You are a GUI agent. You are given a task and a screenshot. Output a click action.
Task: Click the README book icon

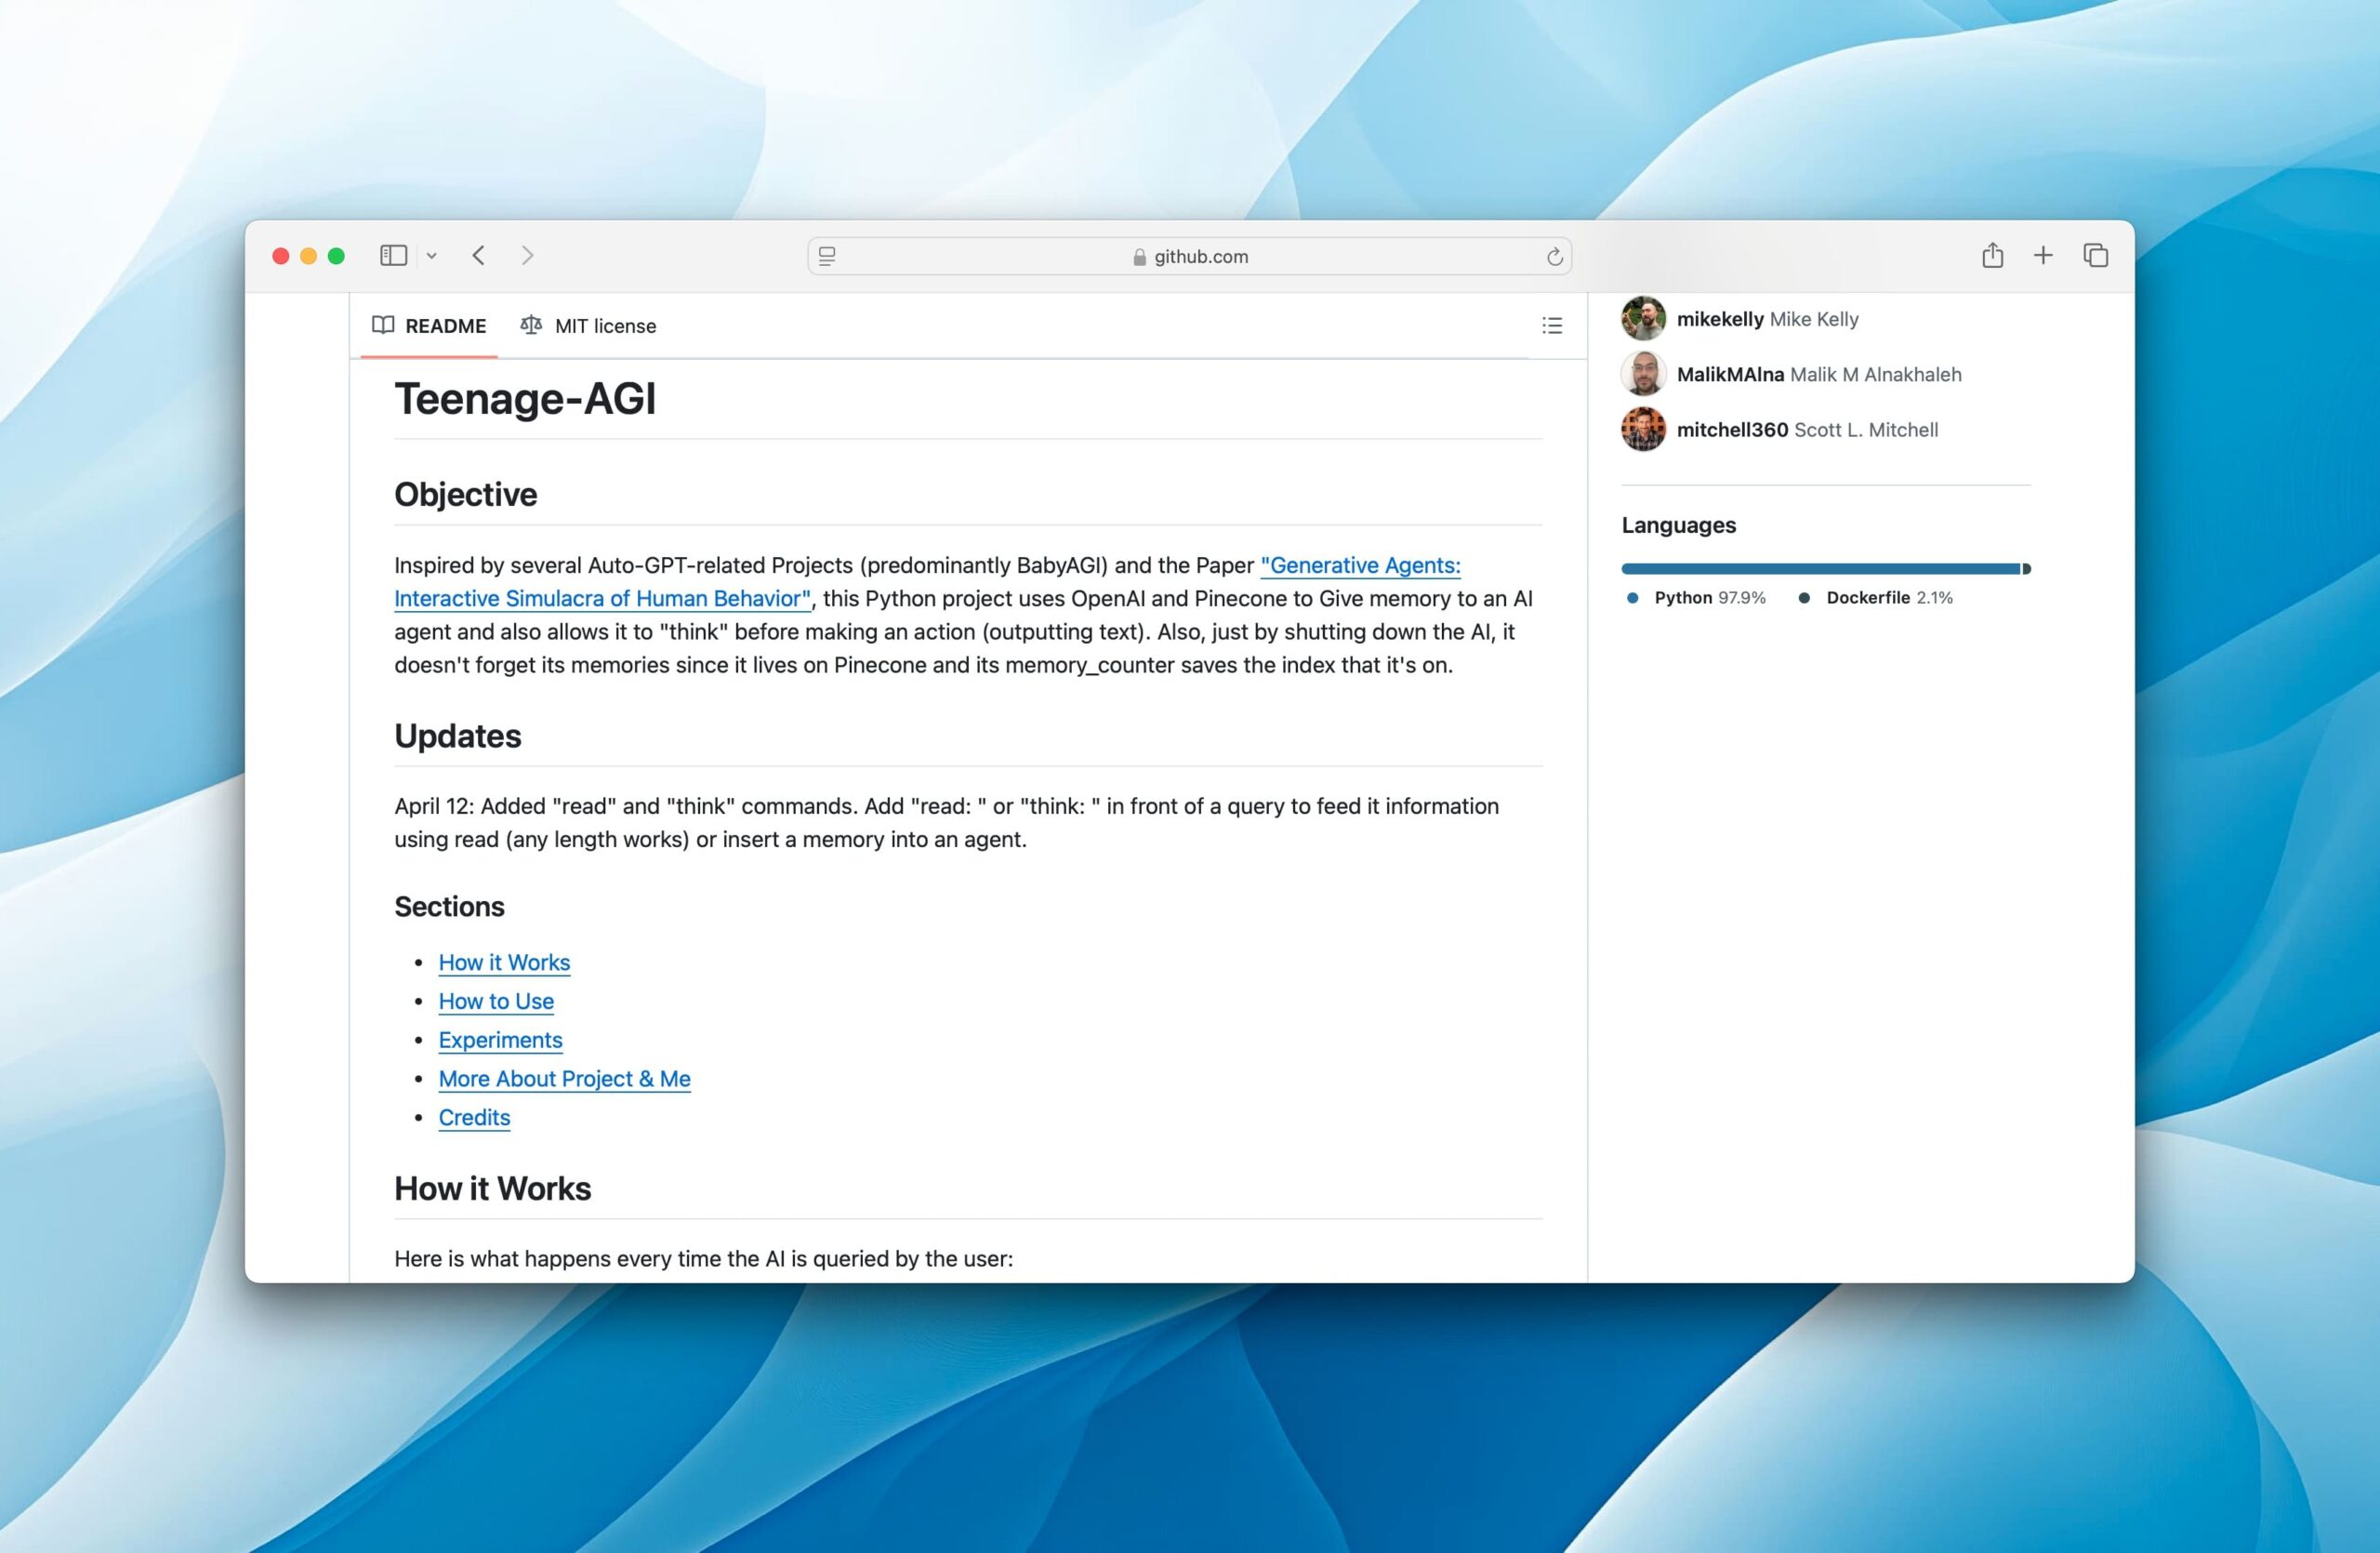384,325
